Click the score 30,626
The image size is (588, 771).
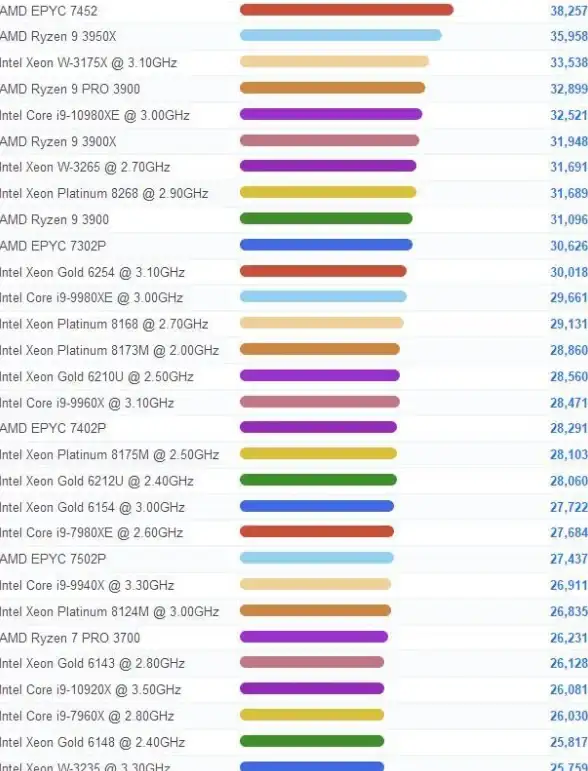569,246
